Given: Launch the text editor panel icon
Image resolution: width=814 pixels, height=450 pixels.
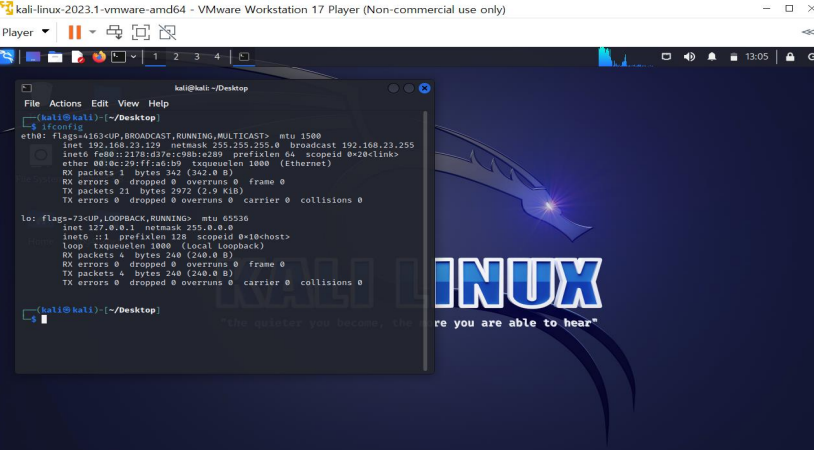Looking at the screenshot, I should point(77,57).
